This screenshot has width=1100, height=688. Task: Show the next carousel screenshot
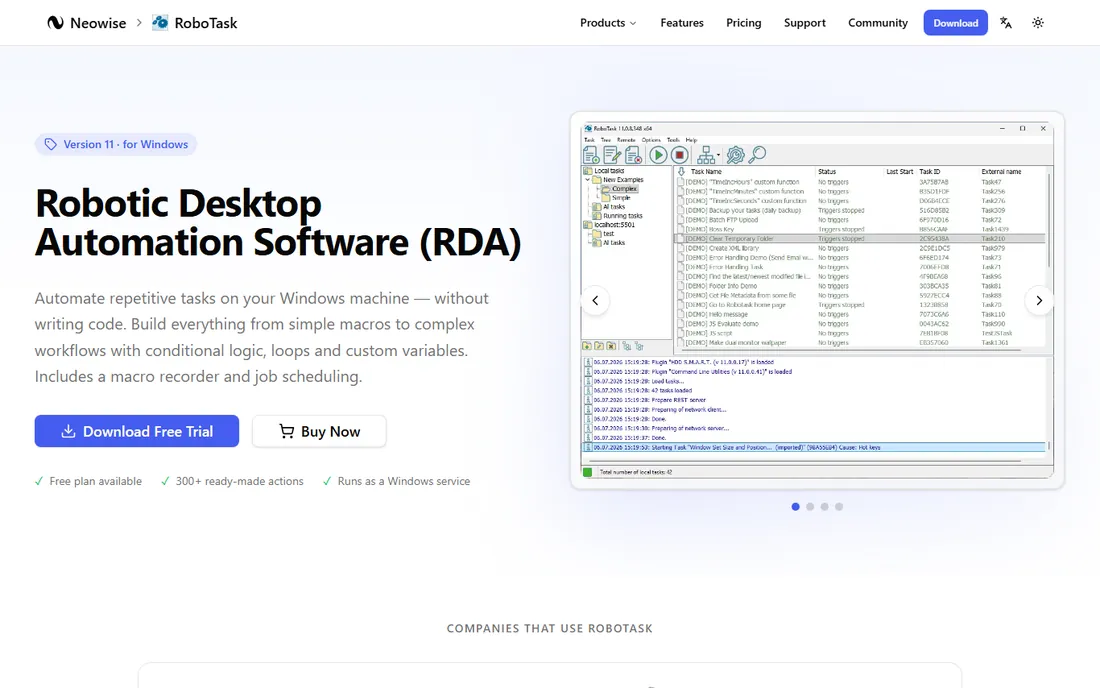tap(1039, 301)
